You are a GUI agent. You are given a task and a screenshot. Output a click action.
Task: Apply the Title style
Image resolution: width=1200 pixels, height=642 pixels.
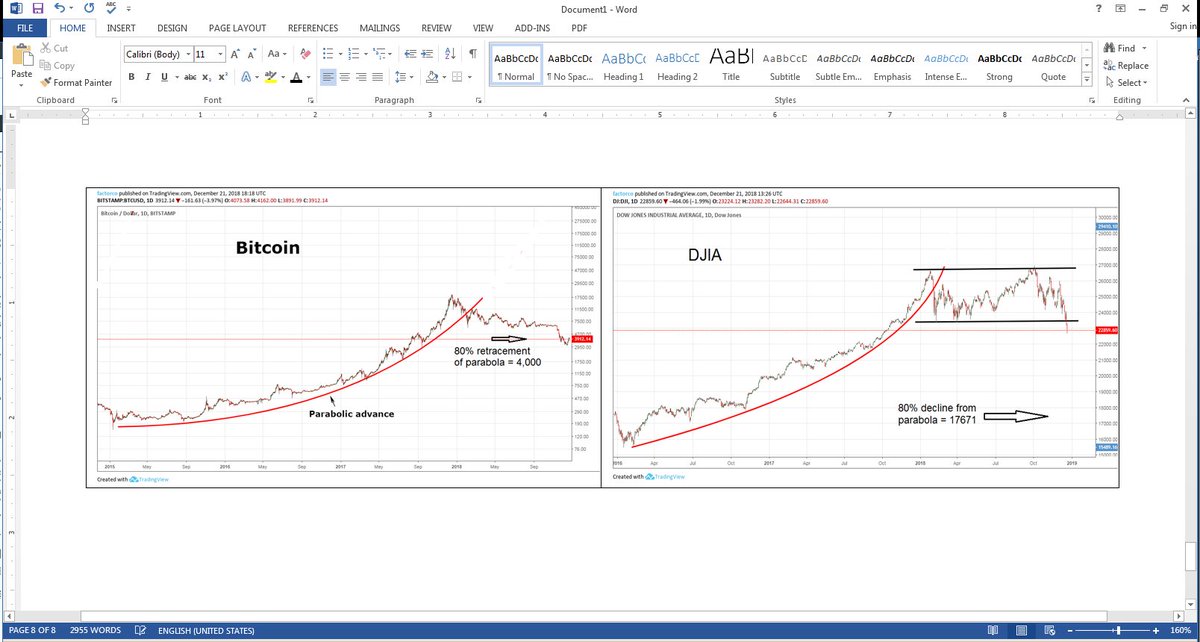pyautogui.click(x=731, y=65)
